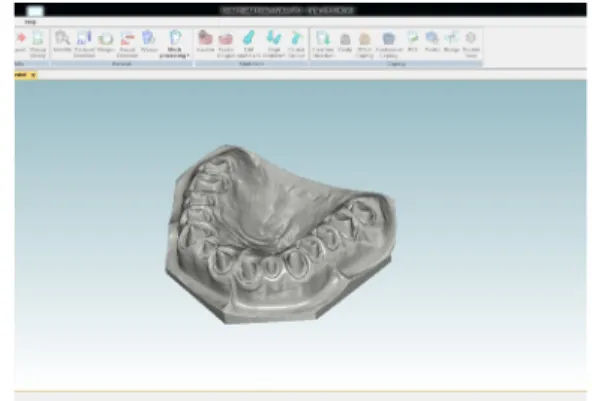Click the dental cast model in the viewport

[280, 234]
